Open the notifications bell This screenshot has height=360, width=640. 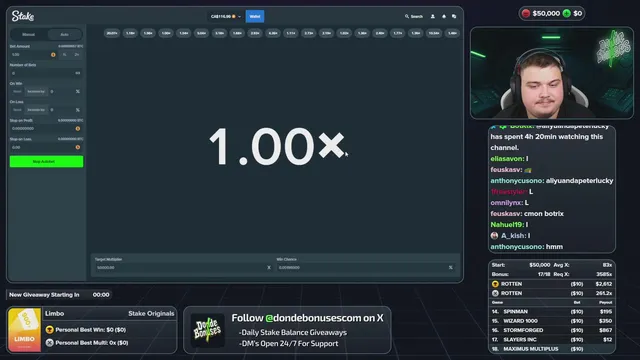tap(444, 16)
